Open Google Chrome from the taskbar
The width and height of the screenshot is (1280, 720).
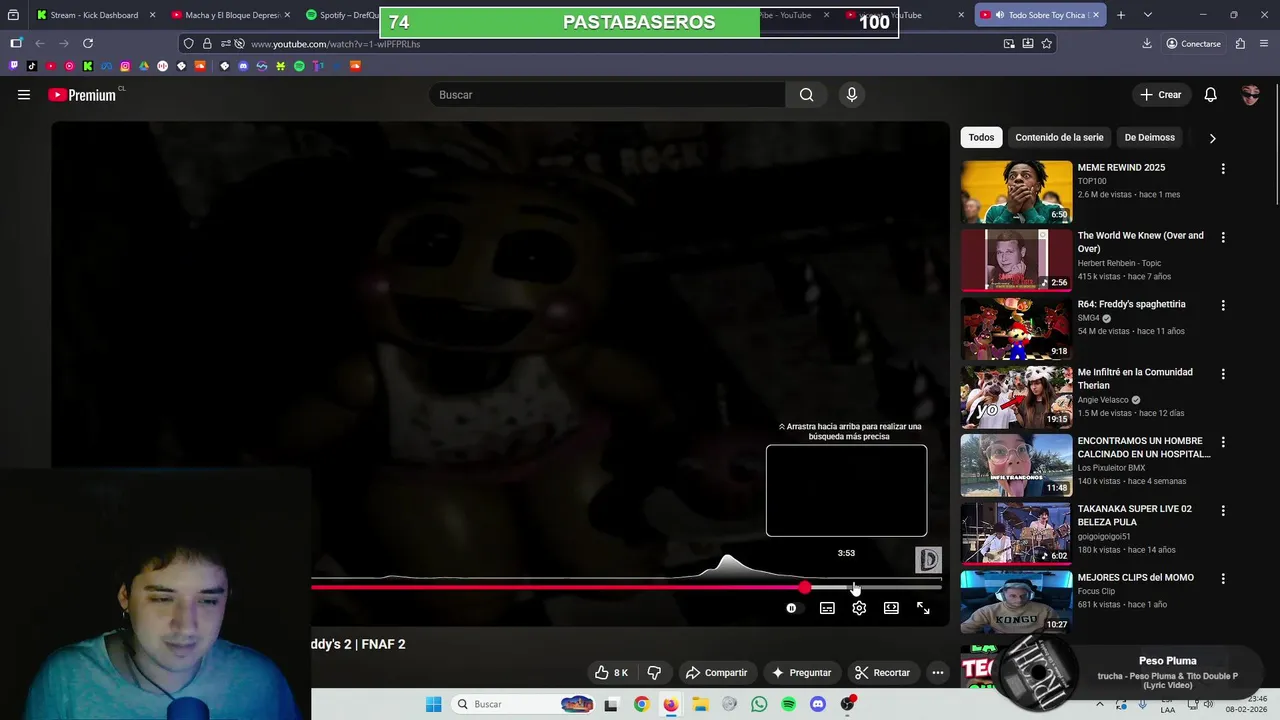pos(641,704)
